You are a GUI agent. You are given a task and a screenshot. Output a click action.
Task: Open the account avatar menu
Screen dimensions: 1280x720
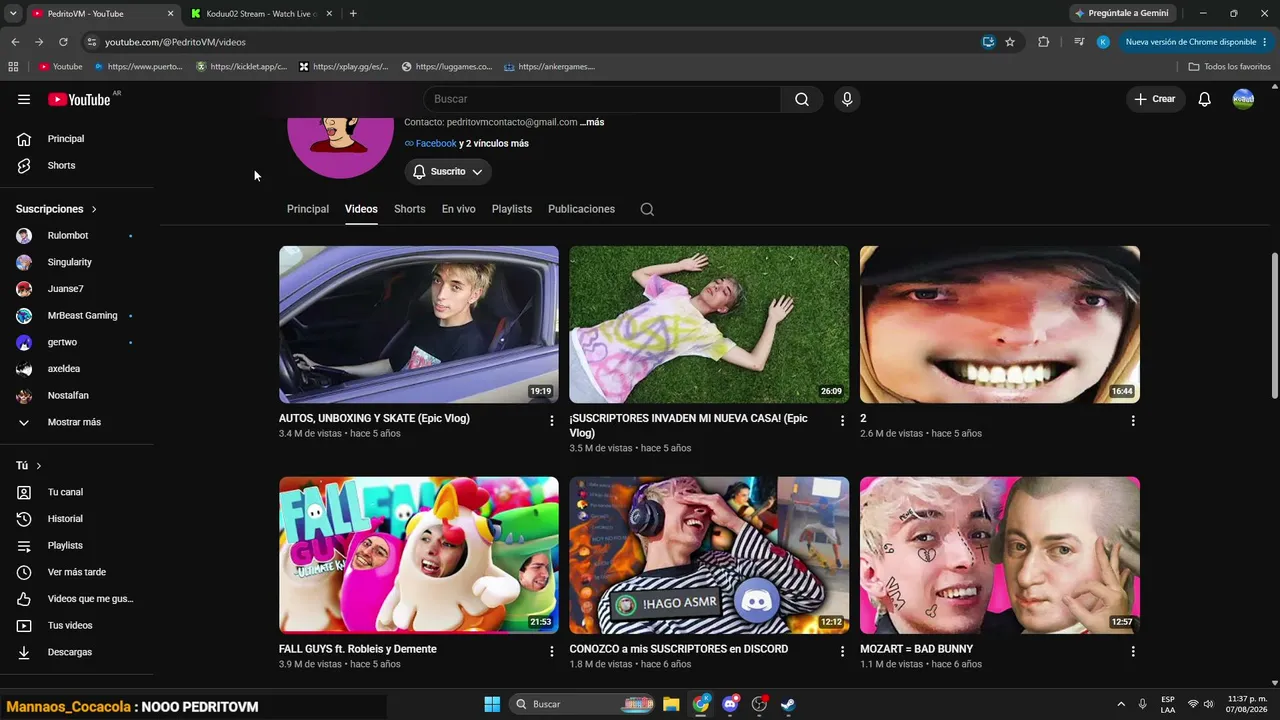pyautogui.click(x=1243, y=99)
